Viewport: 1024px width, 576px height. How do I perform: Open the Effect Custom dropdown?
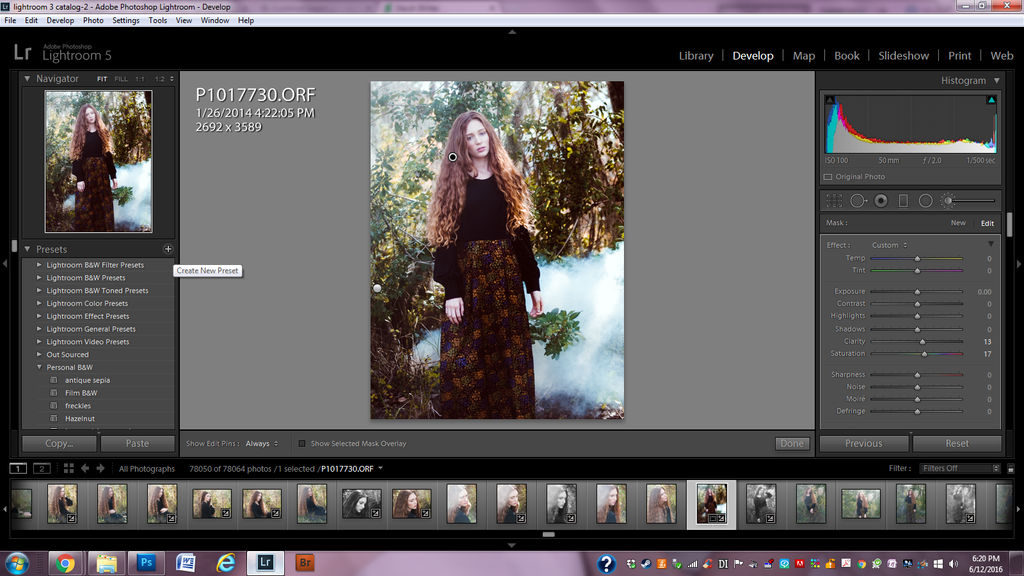coord(889,245)
